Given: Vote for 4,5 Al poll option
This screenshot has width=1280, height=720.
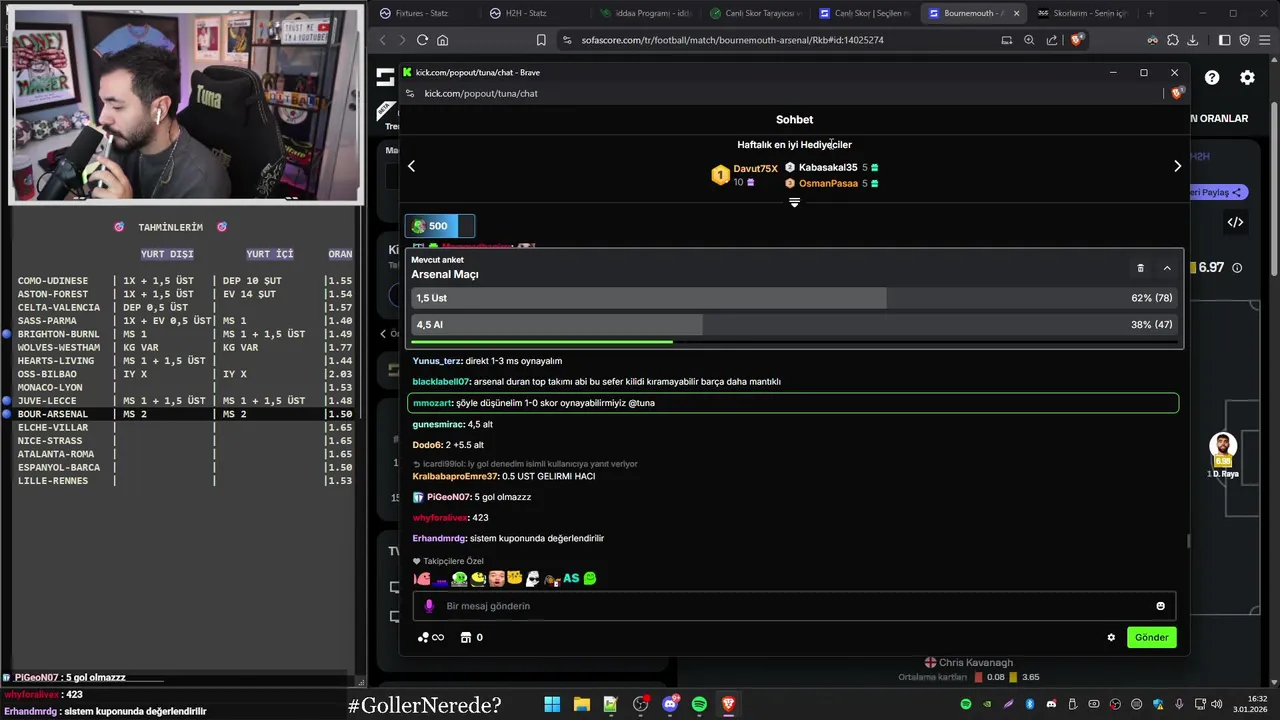Looking at the screenshot, I should click(x=794, y=325).
